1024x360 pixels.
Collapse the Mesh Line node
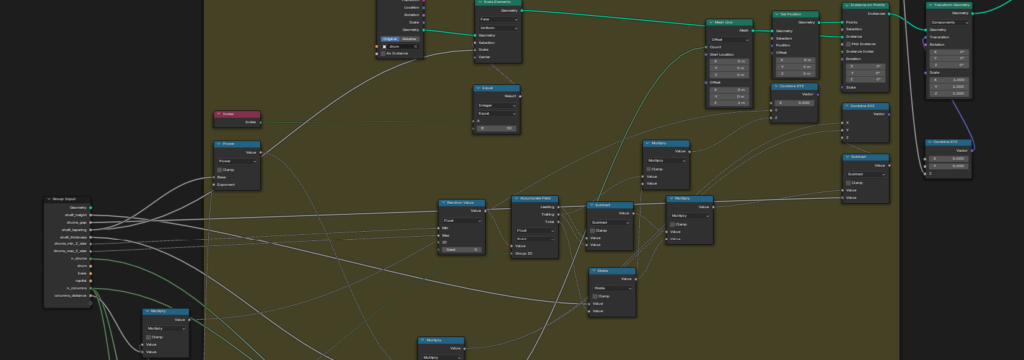coord(711,22)
